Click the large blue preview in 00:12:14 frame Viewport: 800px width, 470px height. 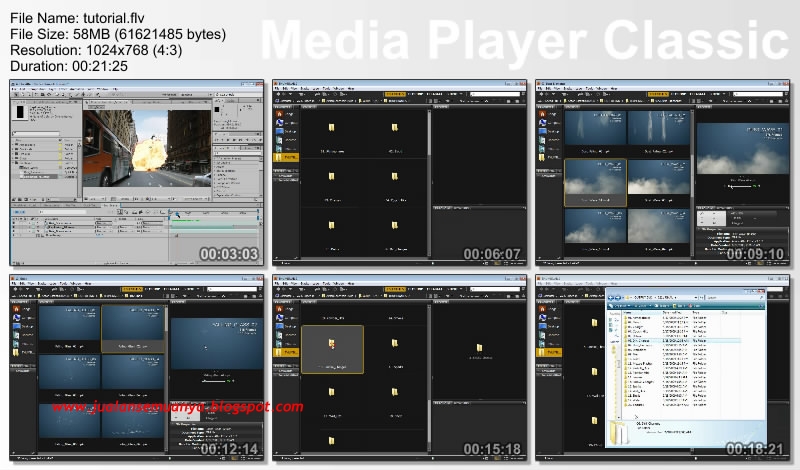[x=216, y=343]
